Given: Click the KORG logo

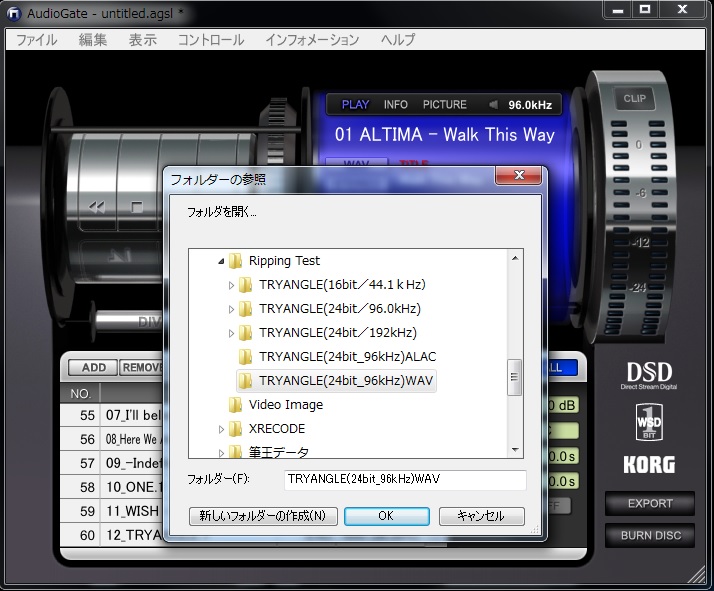Looking at the screenshot, I should [649, 465].
